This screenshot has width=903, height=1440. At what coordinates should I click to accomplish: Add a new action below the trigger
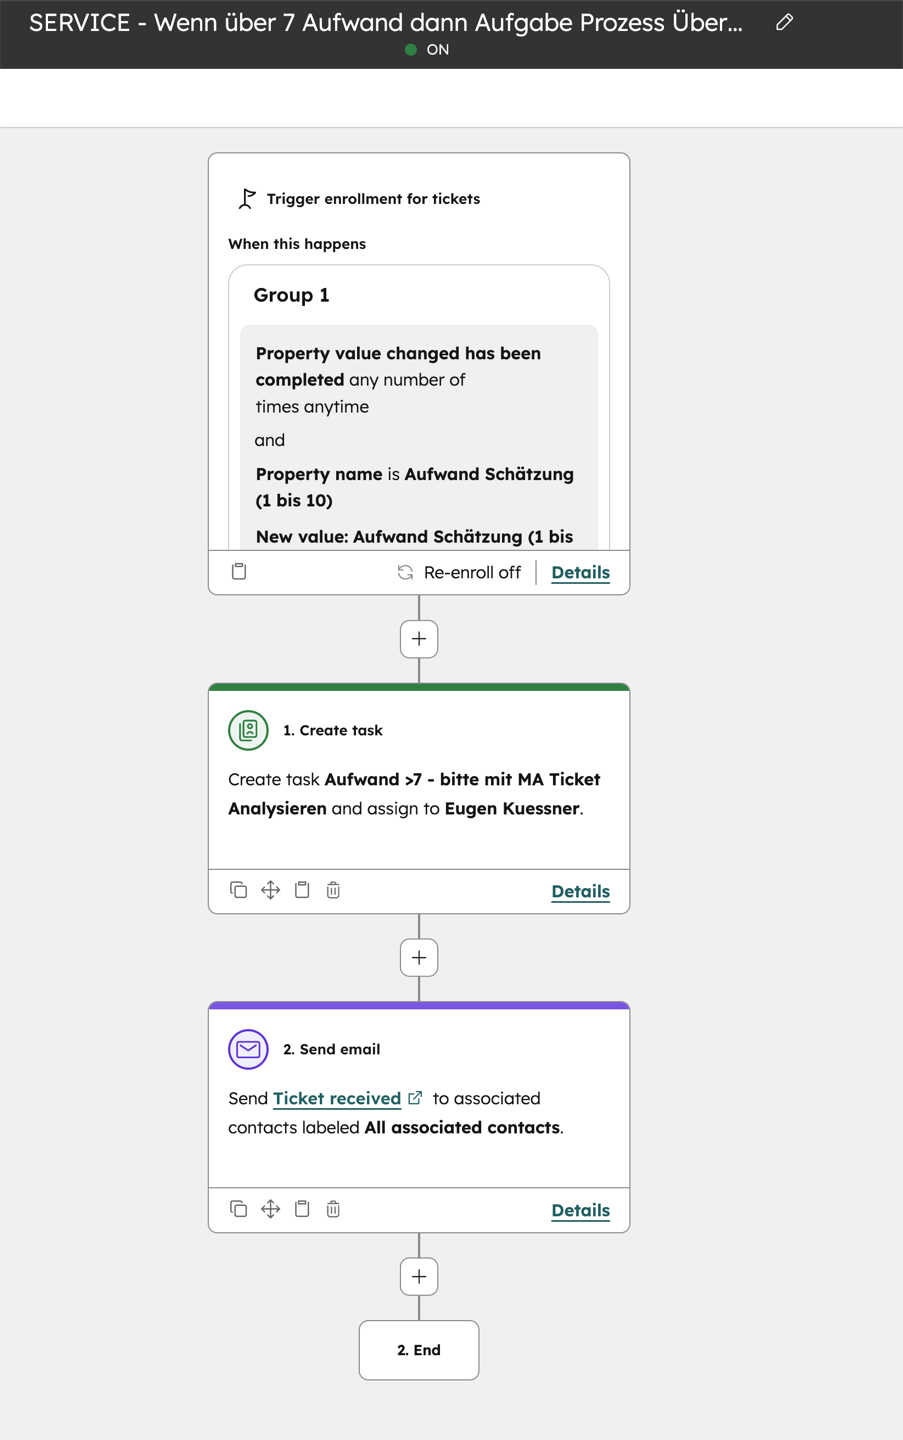point(418,638)
